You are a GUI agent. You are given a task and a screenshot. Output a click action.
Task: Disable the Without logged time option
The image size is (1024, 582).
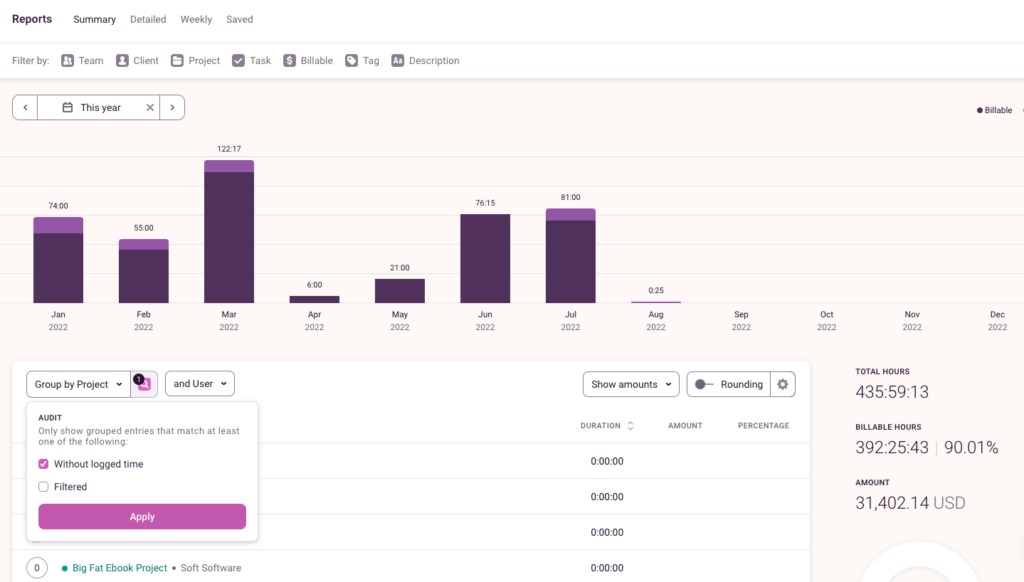[x=42, y=464]
